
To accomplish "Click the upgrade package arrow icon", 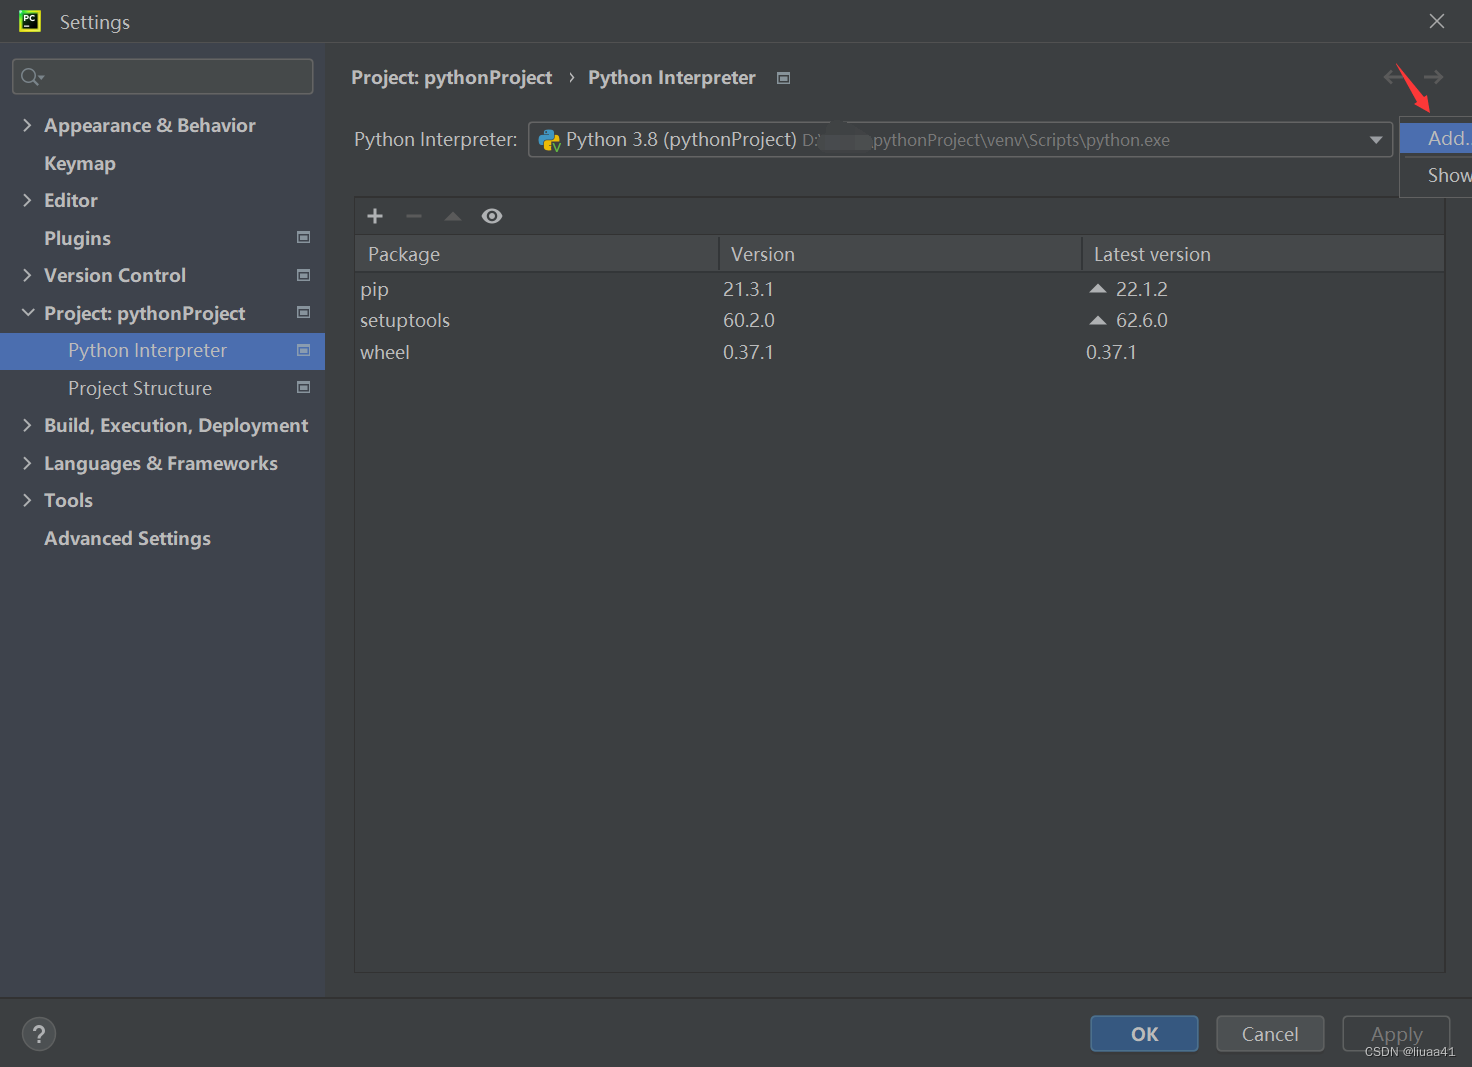I will (x=453, y=216).
